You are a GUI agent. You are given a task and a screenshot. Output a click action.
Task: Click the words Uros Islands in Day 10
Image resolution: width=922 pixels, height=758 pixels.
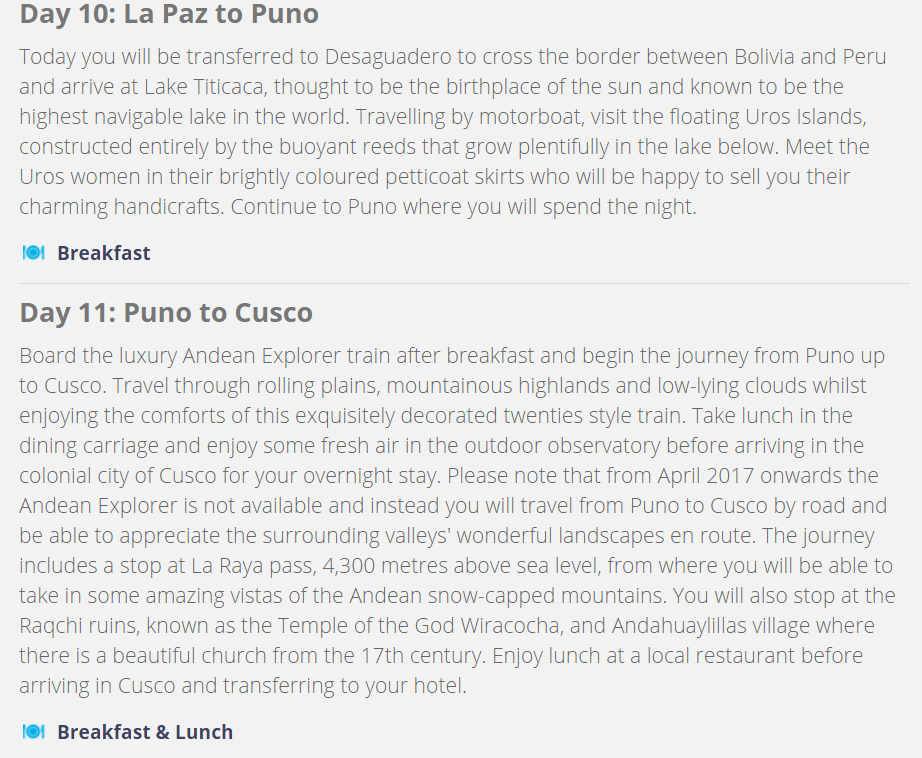coord(806,116)
